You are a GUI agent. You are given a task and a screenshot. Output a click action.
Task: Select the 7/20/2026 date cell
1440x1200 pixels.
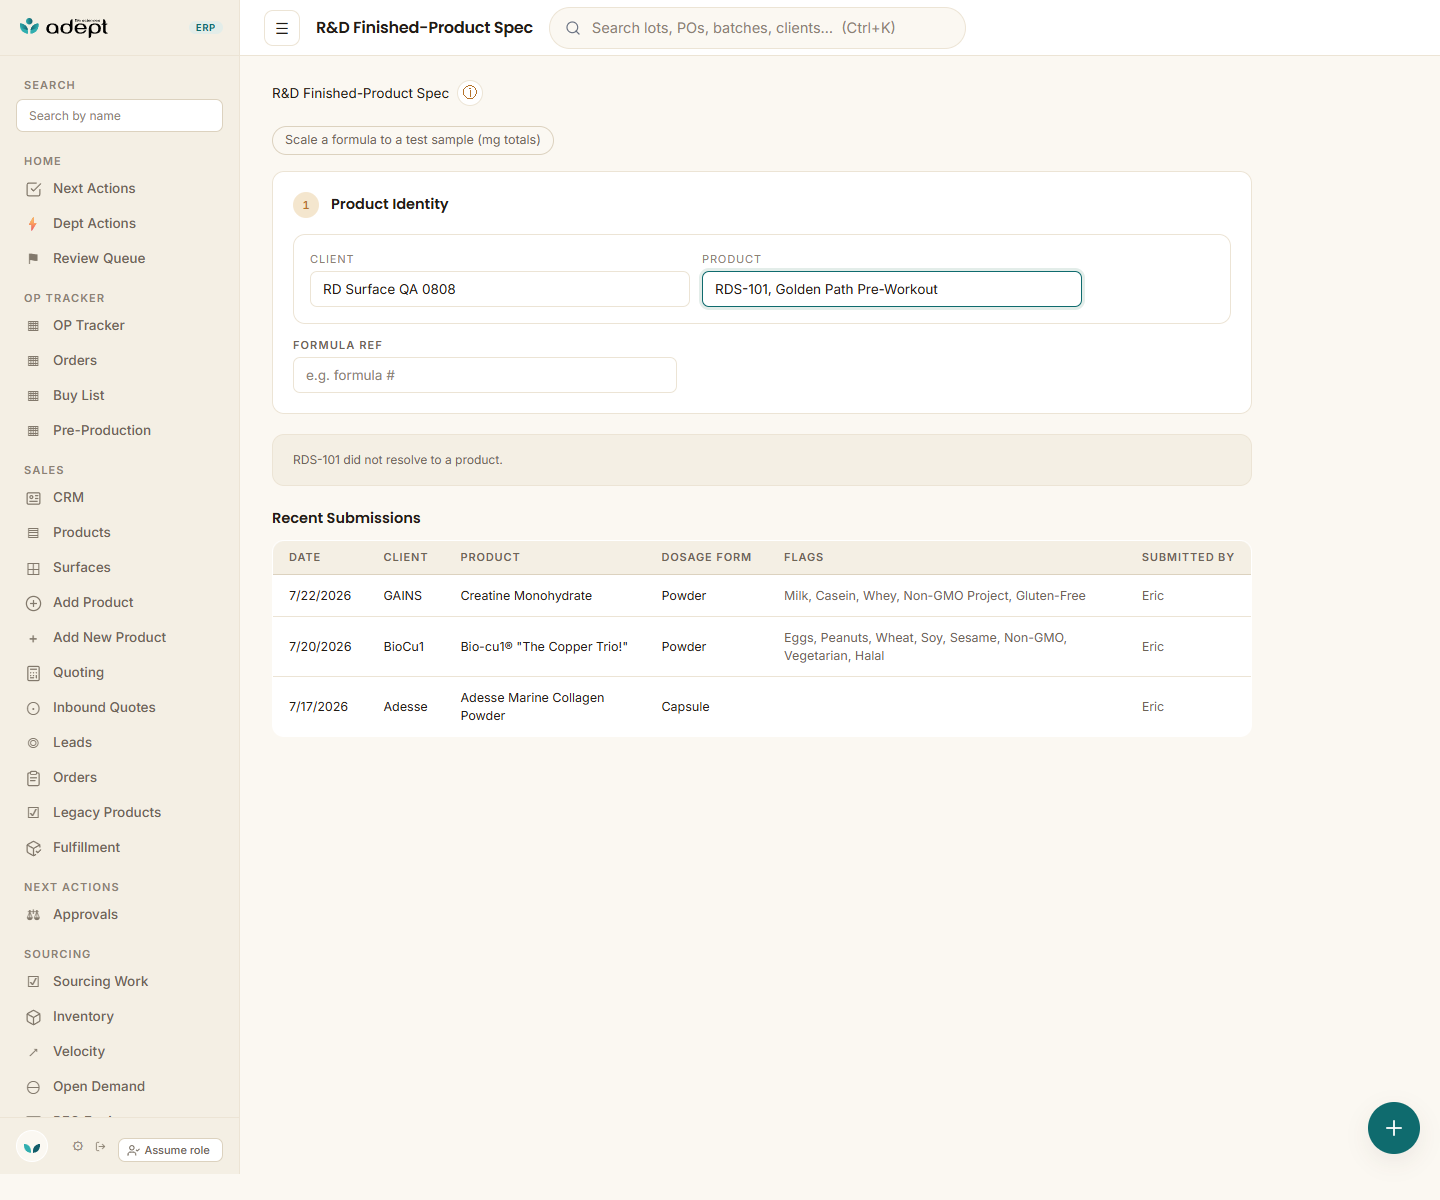[320, 647]
